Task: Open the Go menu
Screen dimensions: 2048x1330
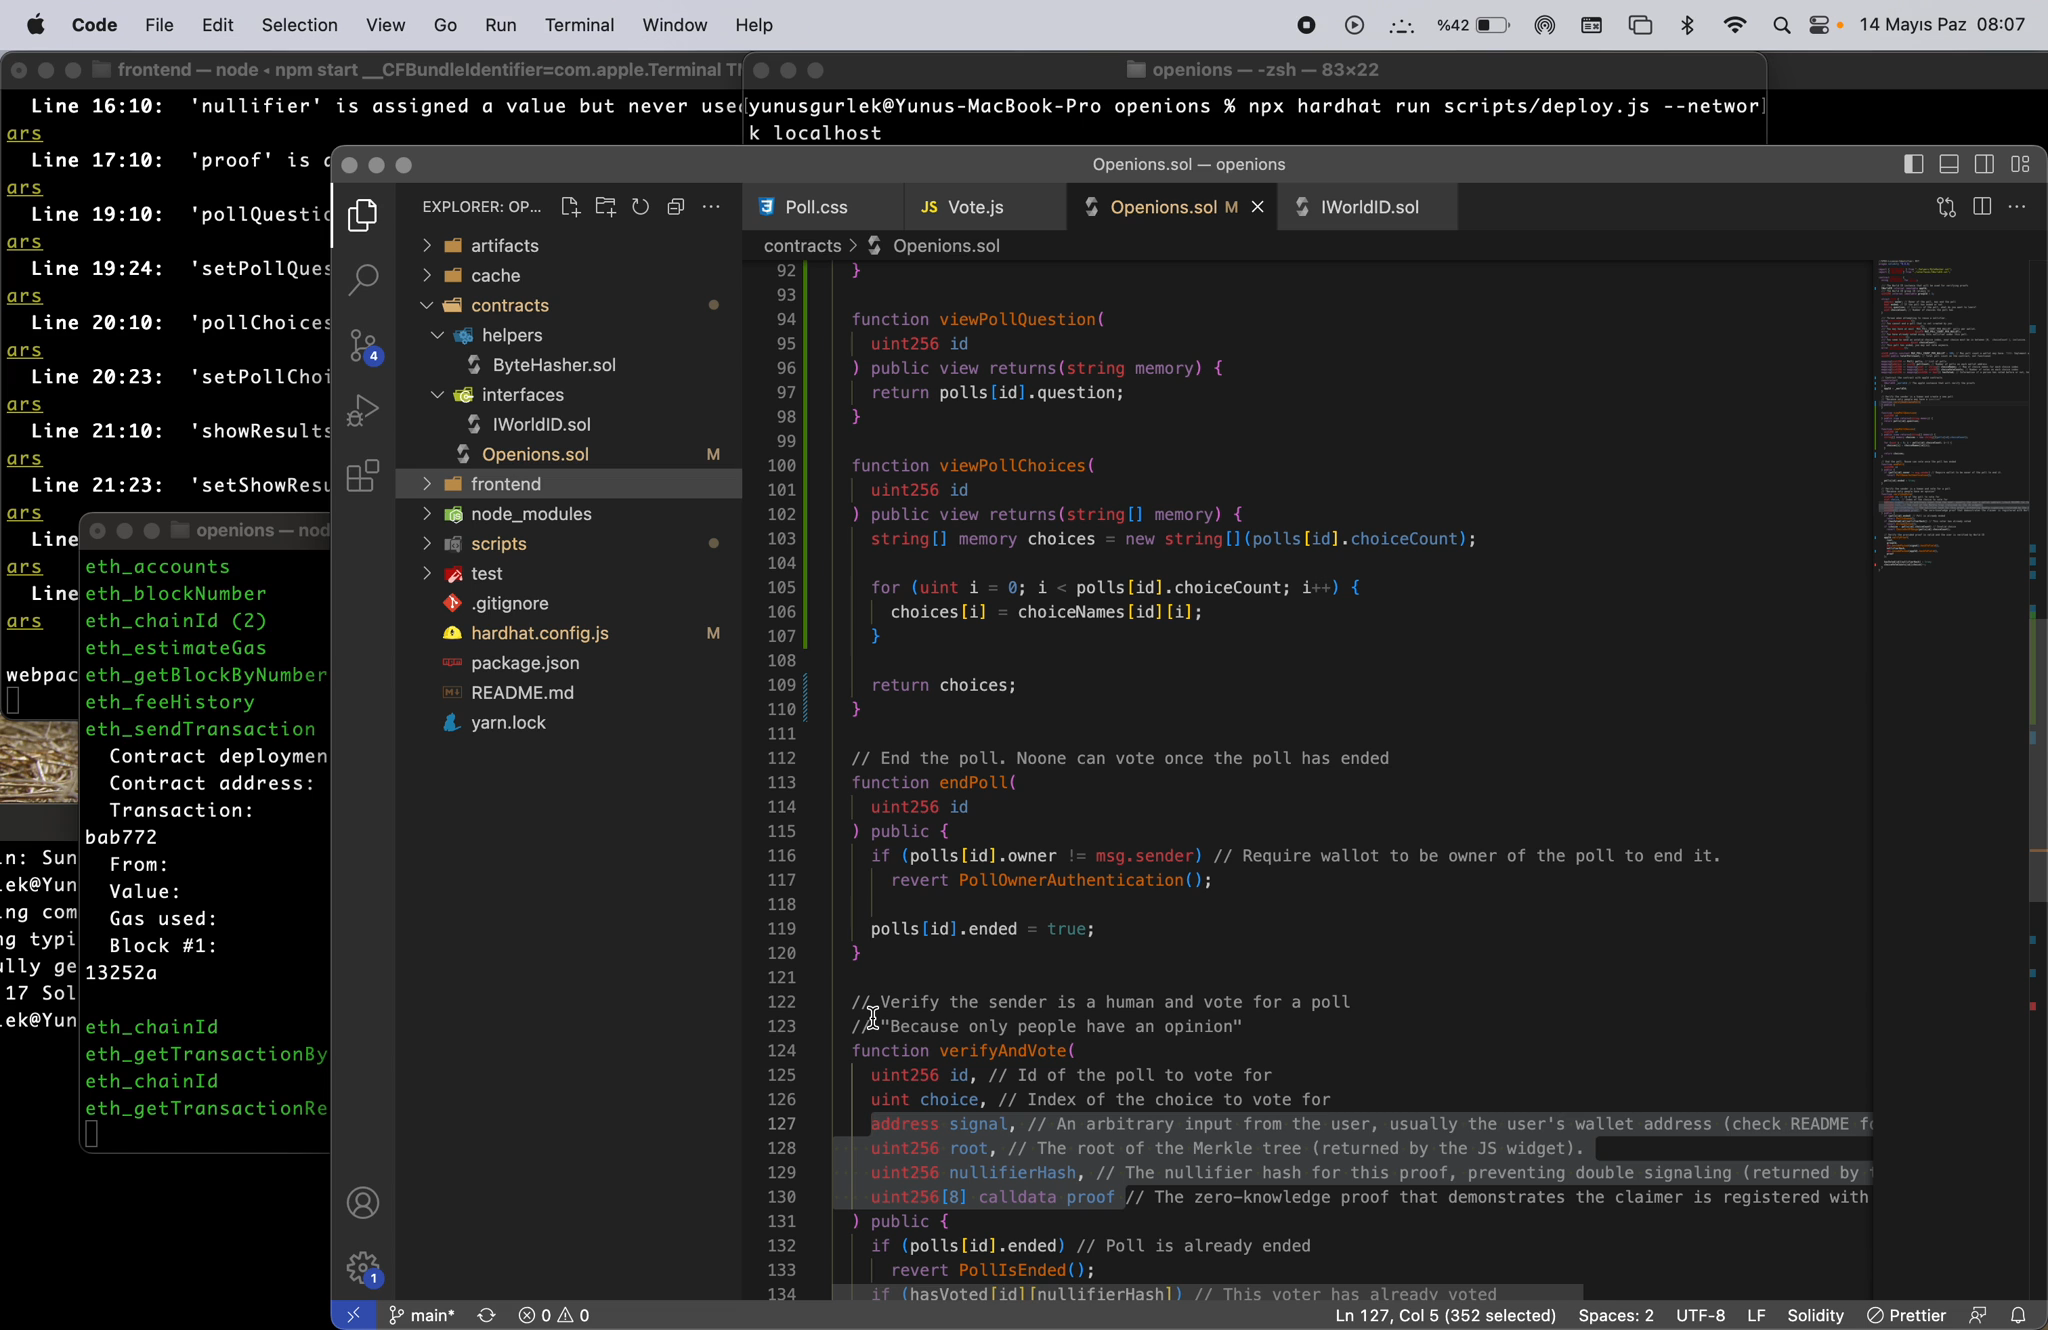Action: coord(445,25)
